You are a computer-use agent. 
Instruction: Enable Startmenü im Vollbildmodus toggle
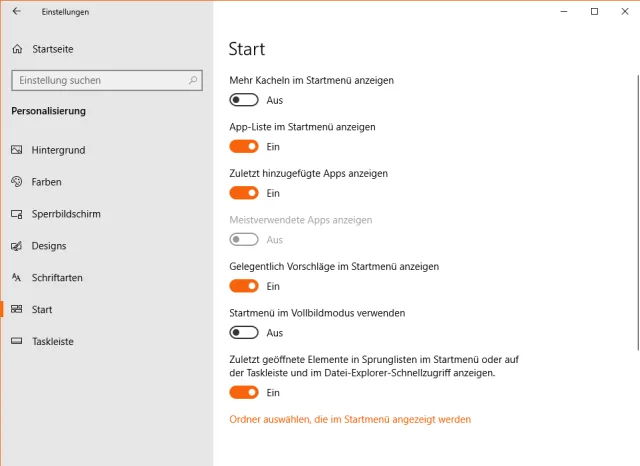244,333
